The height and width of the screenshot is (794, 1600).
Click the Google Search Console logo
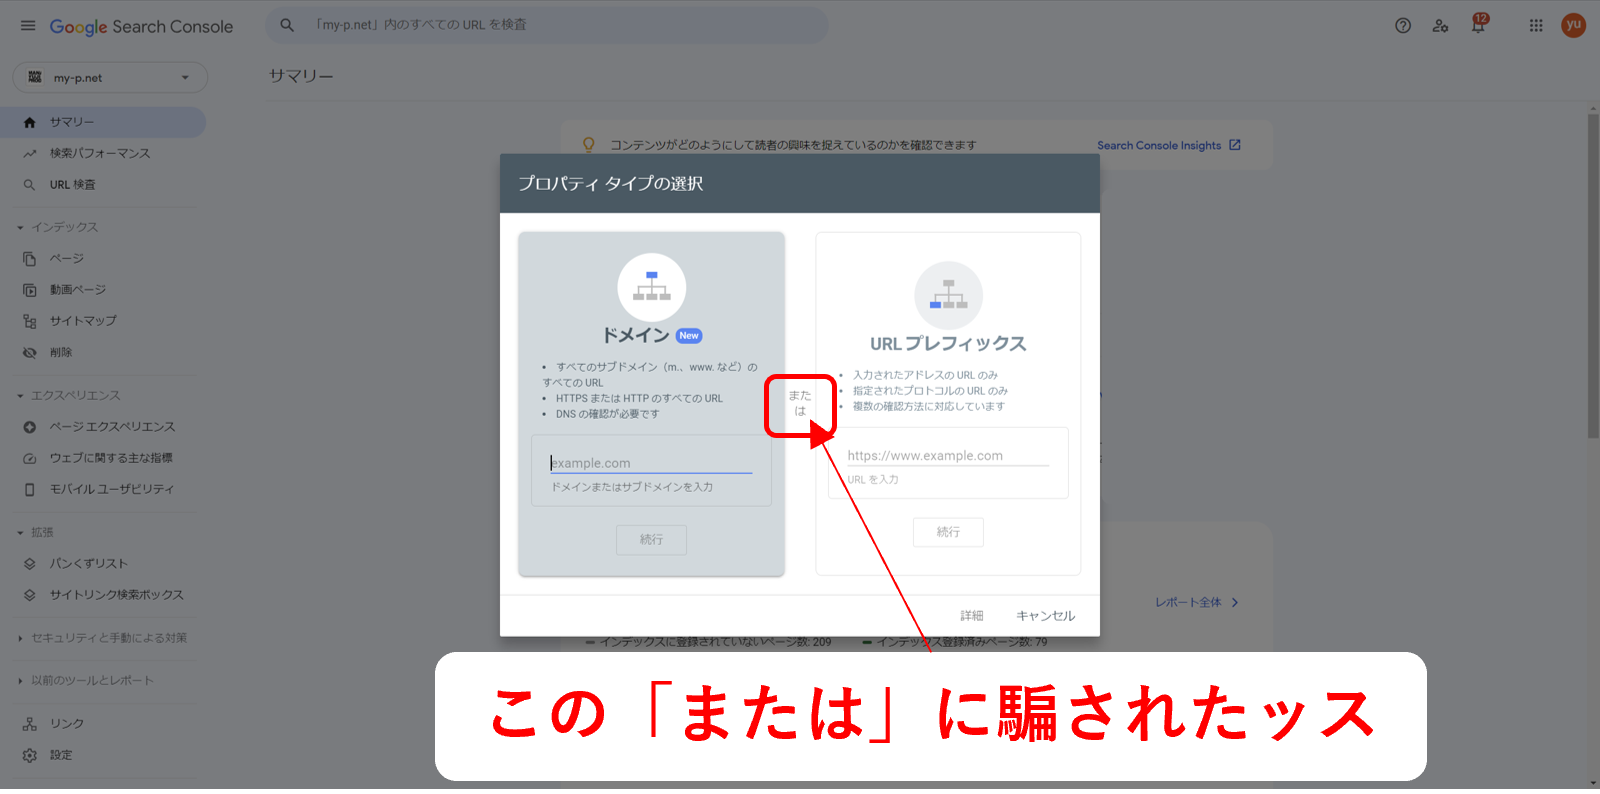[141, 27]
